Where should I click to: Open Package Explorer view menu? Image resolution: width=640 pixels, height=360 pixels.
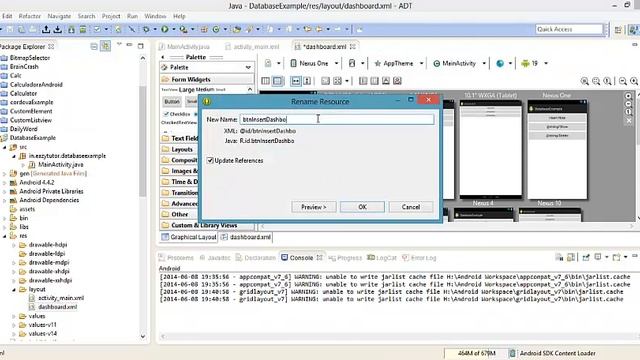point(119,44)
